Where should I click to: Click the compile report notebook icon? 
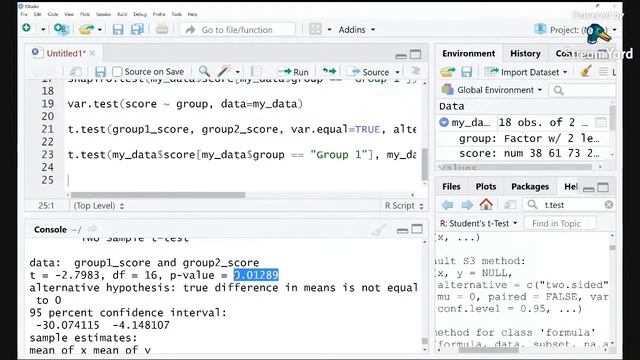point(256,72)
